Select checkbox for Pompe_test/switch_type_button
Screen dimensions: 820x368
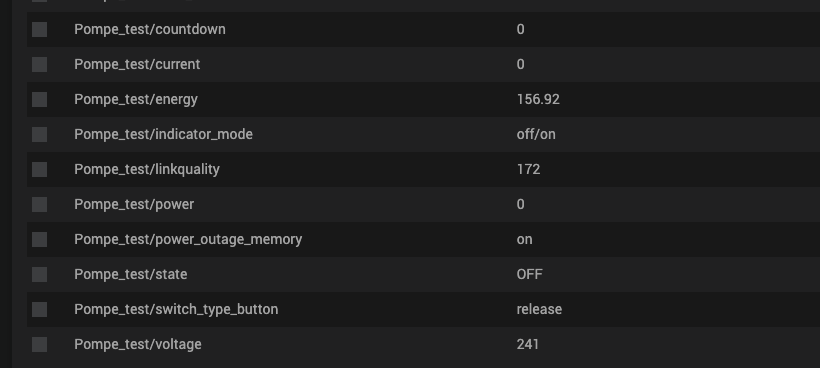point(39,309)
